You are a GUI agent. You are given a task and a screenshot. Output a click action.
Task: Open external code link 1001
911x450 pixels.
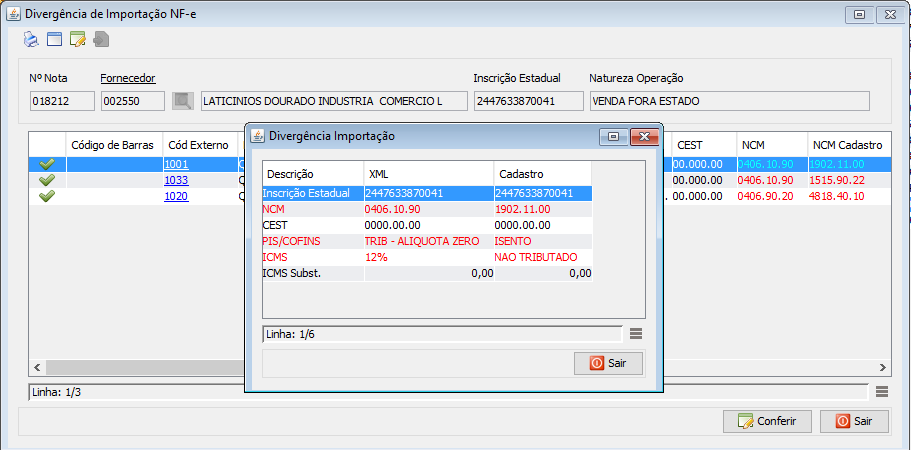pos(176,164)
